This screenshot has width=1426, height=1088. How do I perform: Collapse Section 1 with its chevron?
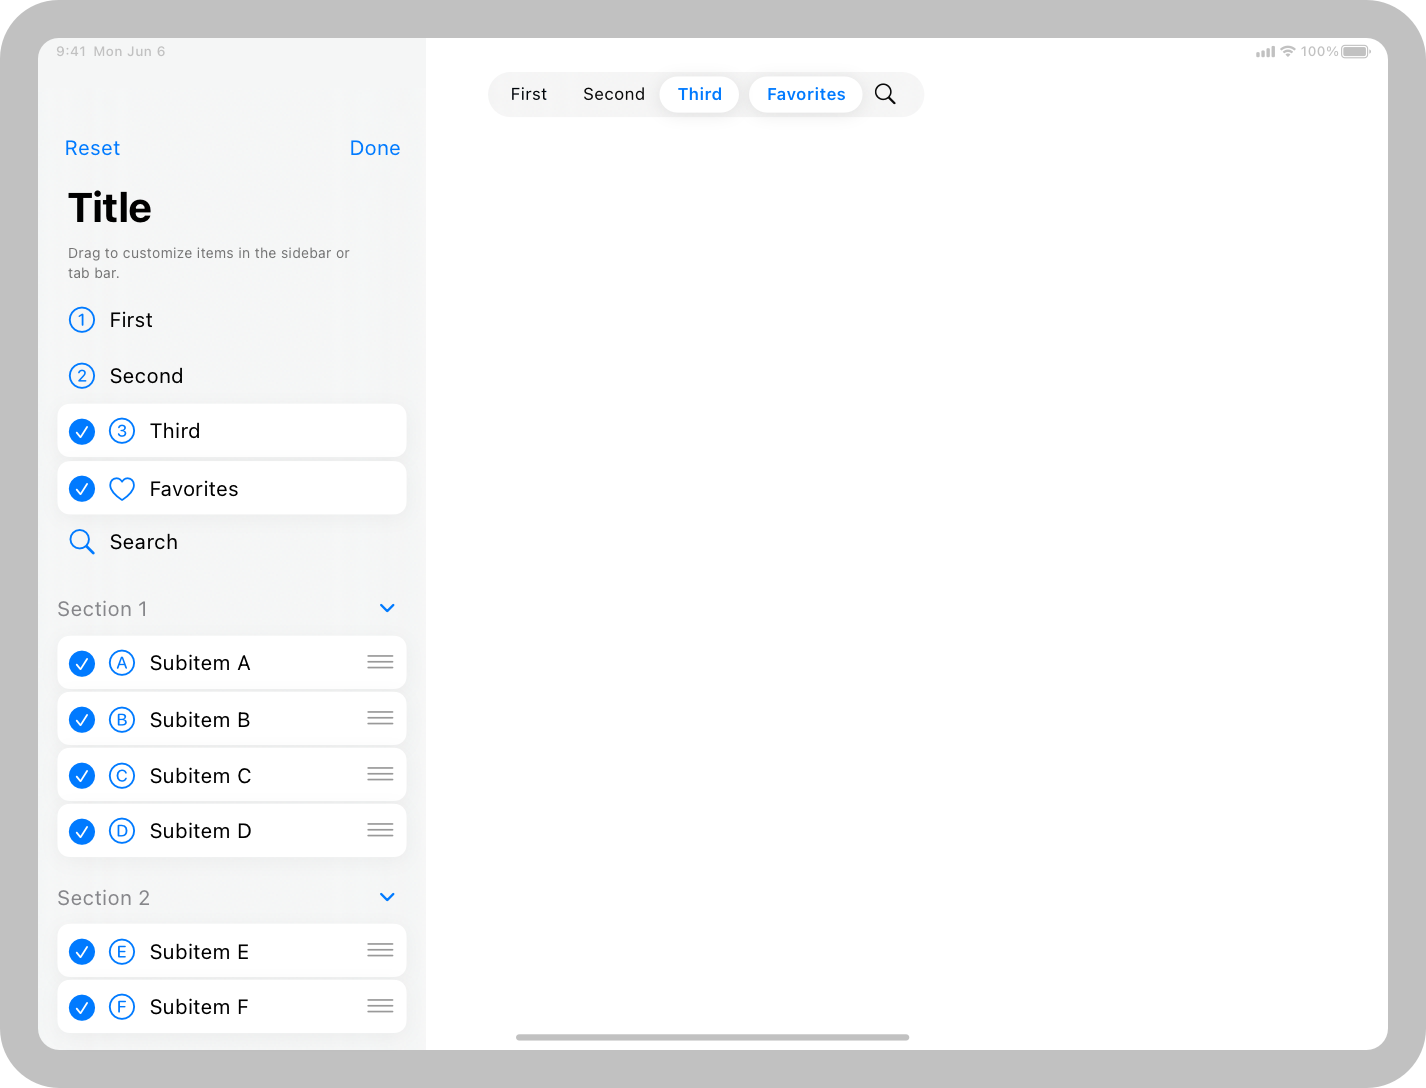point(387,607)
